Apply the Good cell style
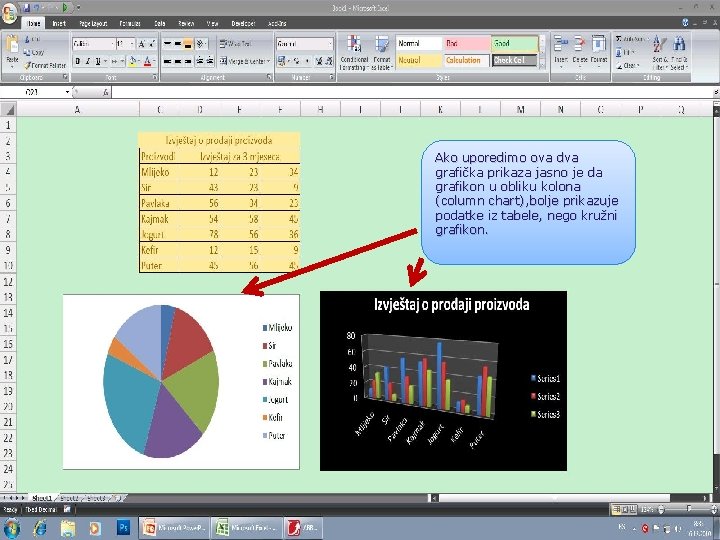The height and width of the screenshot is (540, 720). pyautogui.click(x=514, y=44)
